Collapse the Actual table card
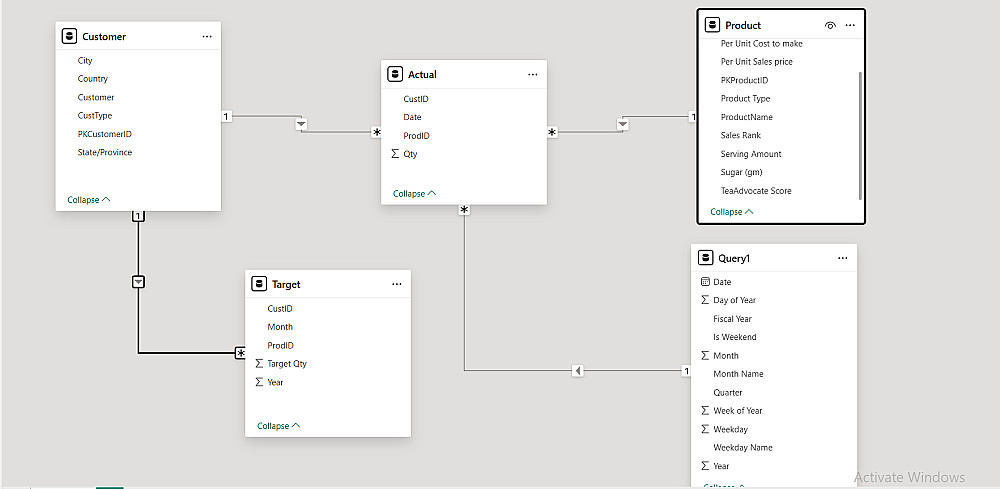Image resolution: width=1000 pixels, height=489 pixels. 414,194
